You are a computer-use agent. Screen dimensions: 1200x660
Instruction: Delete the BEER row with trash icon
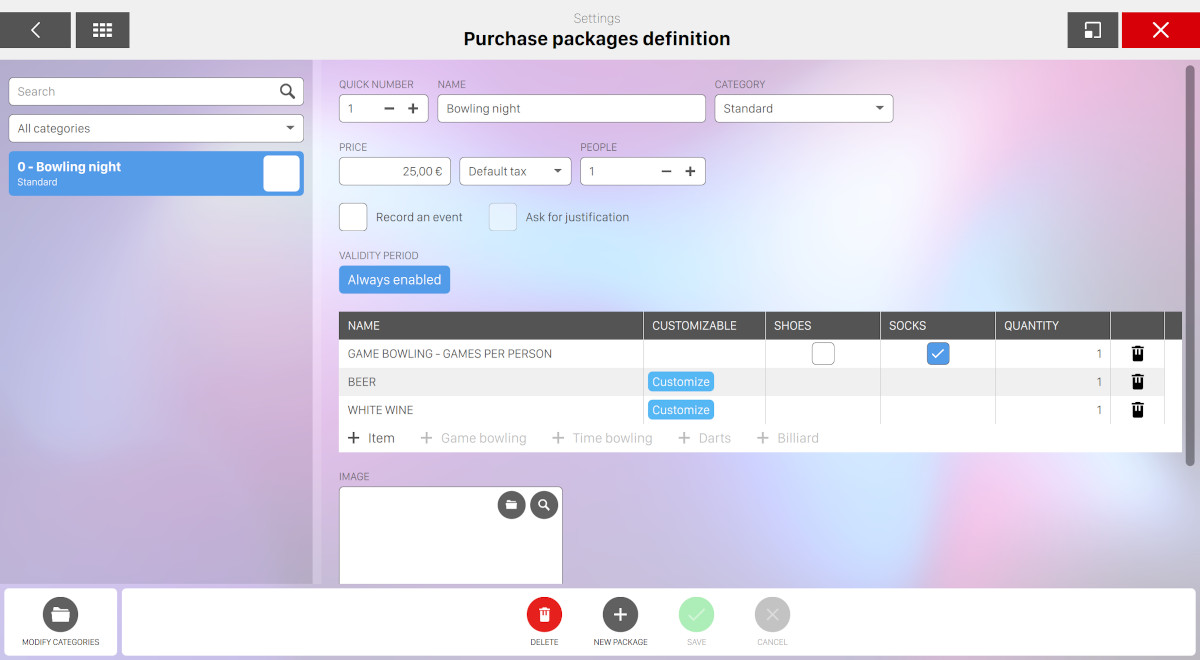[x=1137, y=382]
